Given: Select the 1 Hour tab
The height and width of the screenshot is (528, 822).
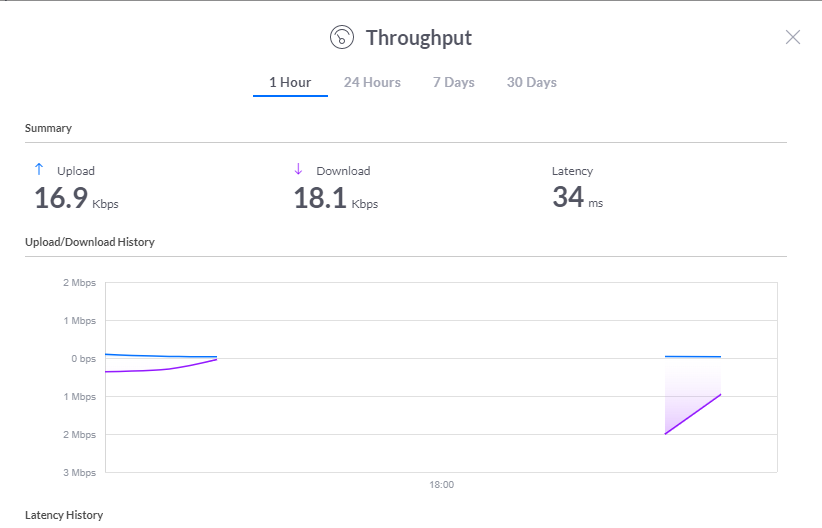Looking at the screenshot, I should (290, 82).
